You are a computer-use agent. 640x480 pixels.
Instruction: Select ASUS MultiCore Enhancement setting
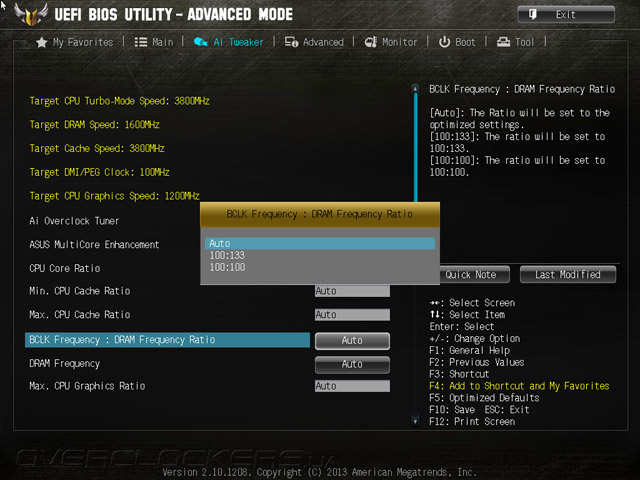click(x=94, y=245)
